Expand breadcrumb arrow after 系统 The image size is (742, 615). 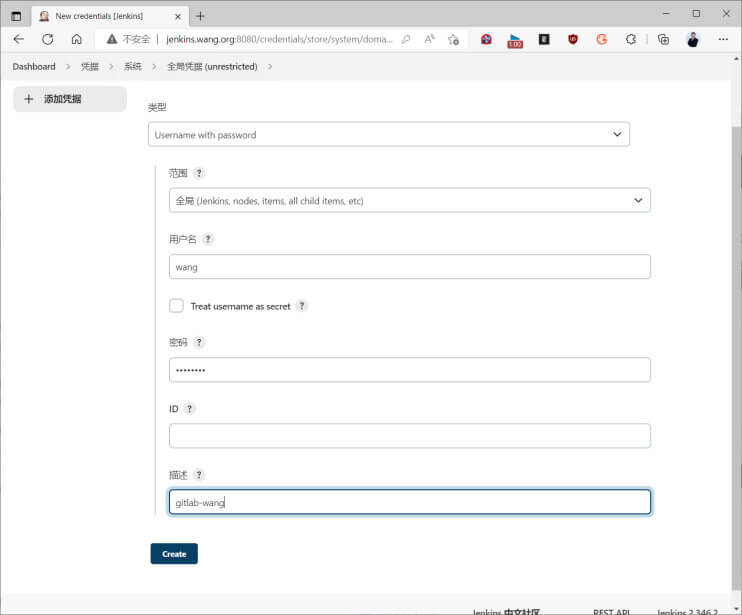coord(154,67)
